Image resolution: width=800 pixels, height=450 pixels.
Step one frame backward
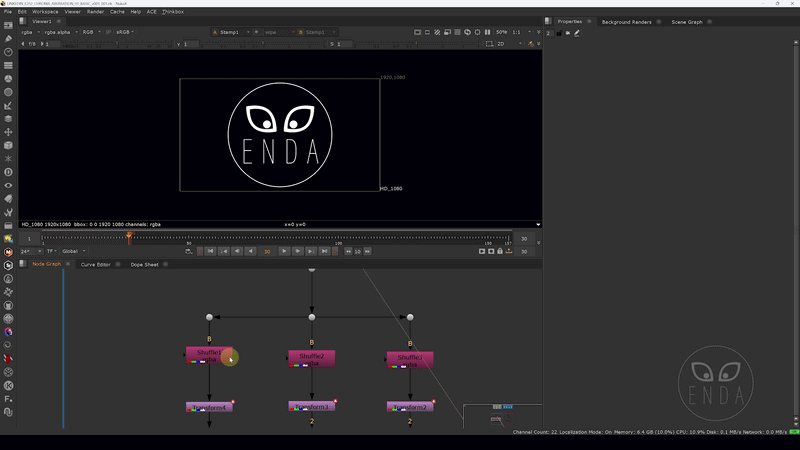tap(237, 251)
